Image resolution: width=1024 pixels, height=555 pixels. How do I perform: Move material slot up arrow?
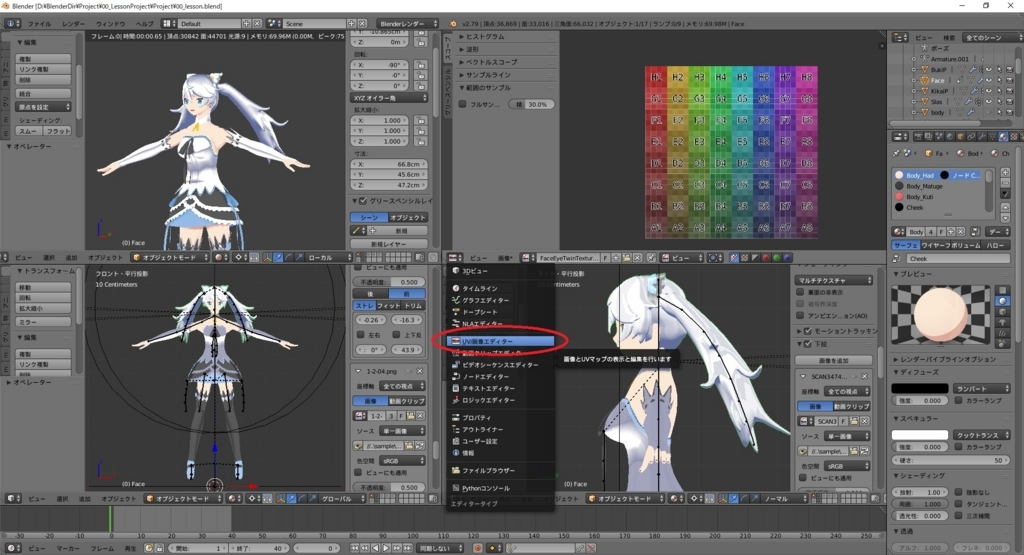pyautogui.click(x=1005, y=207)
